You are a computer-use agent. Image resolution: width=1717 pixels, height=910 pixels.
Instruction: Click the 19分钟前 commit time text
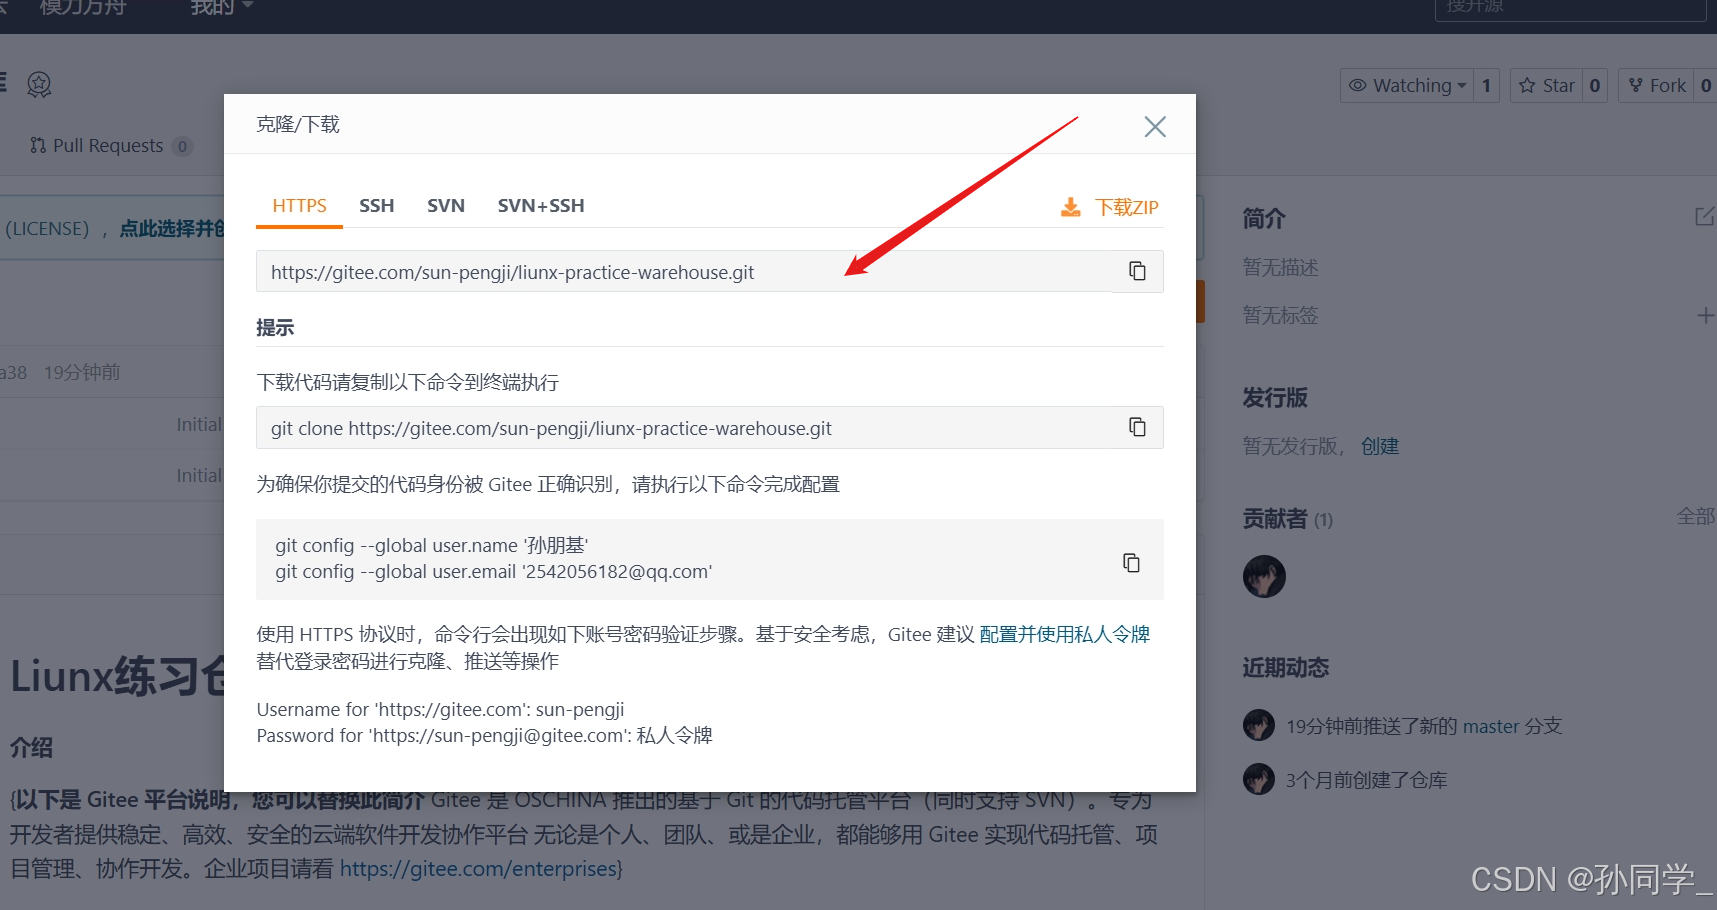pos(82,373)
